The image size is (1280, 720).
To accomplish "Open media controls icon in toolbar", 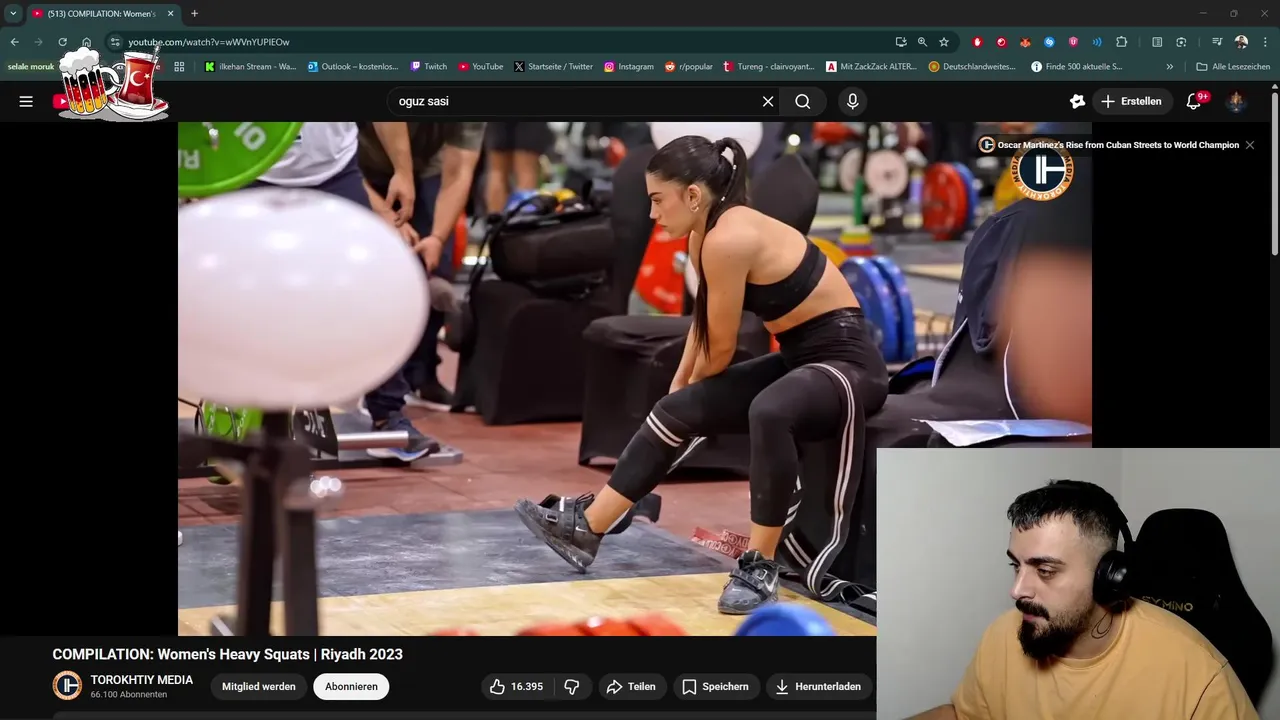I will click(x=1217, y=42).
